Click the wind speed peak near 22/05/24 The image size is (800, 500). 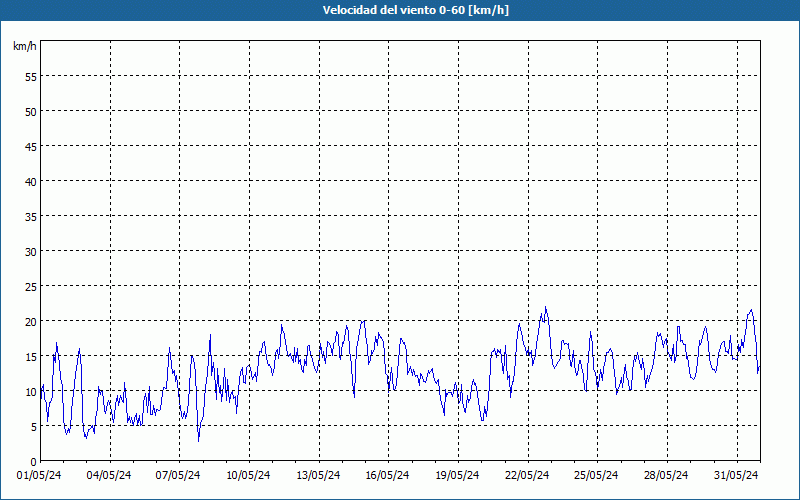point(545,307)
